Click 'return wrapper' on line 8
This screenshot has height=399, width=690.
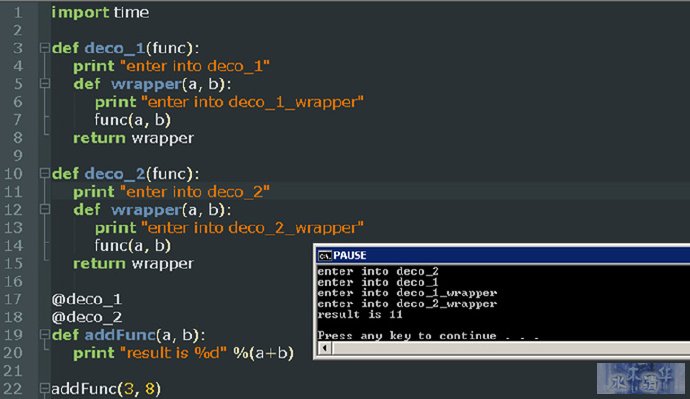[133, 138]
